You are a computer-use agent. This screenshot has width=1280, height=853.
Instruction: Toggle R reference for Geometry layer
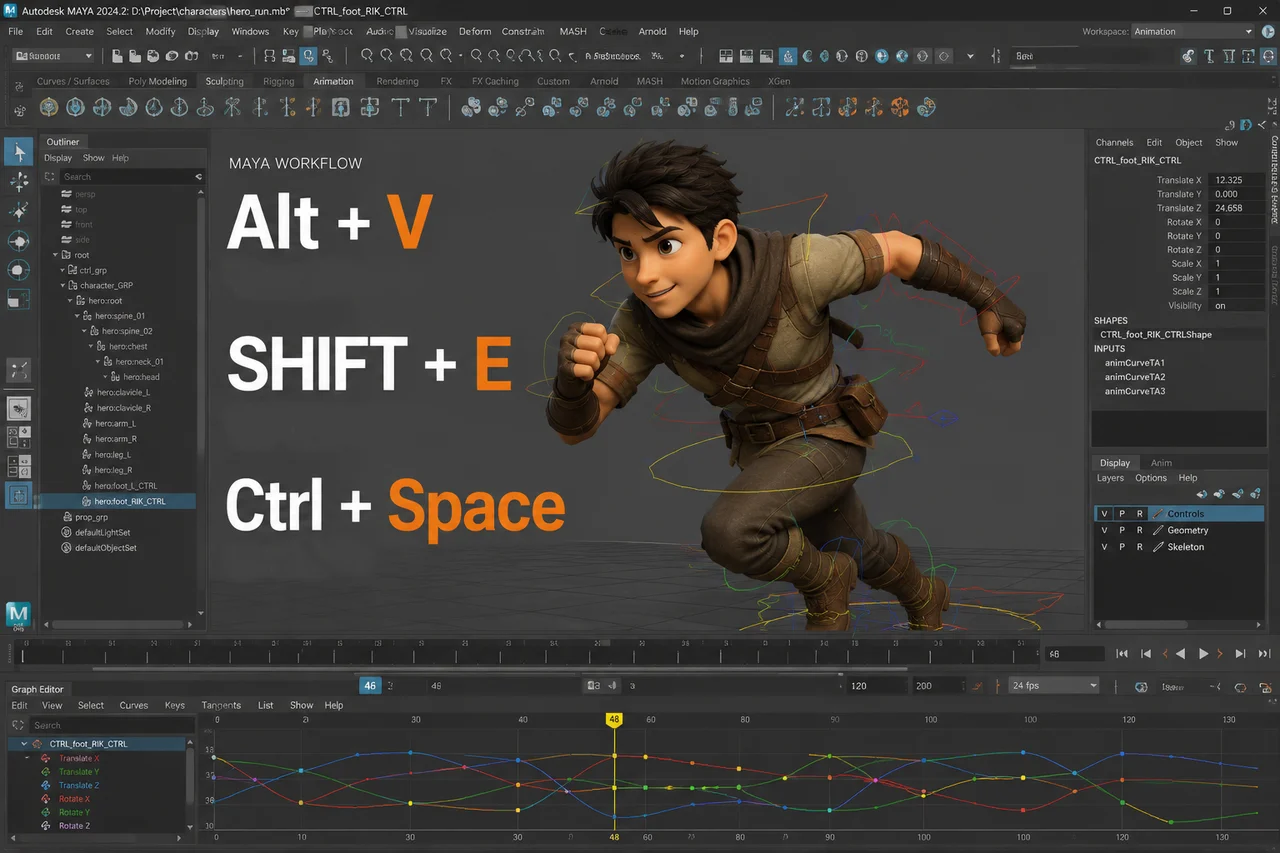[x=1139, y=530]
